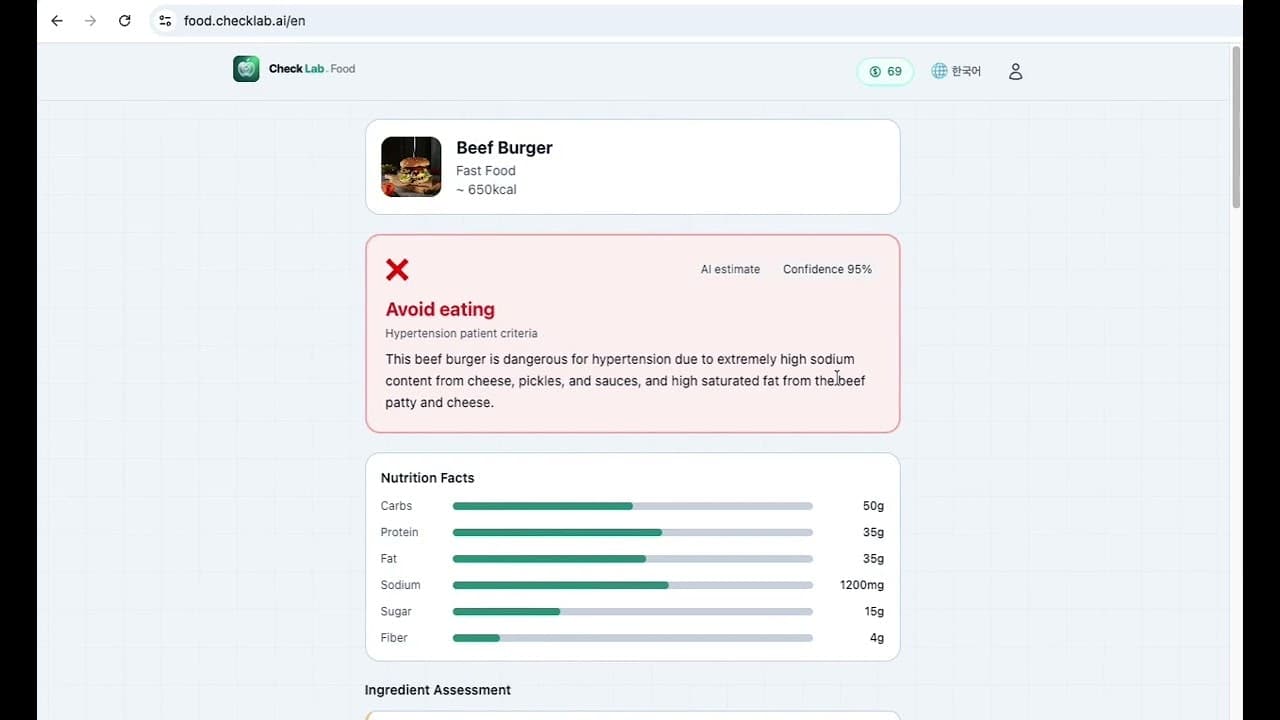1280x720 pixels.
Task: Open site information icon in address bar
Action: coord(166,21)
